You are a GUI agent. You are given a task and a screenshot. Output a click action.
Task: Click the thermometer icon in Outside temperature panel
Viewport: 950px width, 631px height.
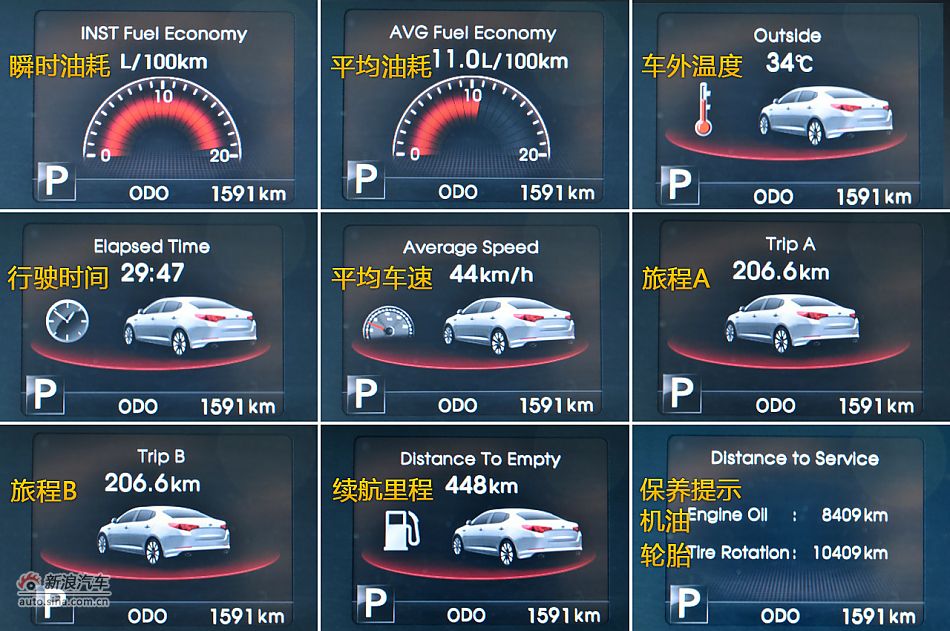(705, 110)
